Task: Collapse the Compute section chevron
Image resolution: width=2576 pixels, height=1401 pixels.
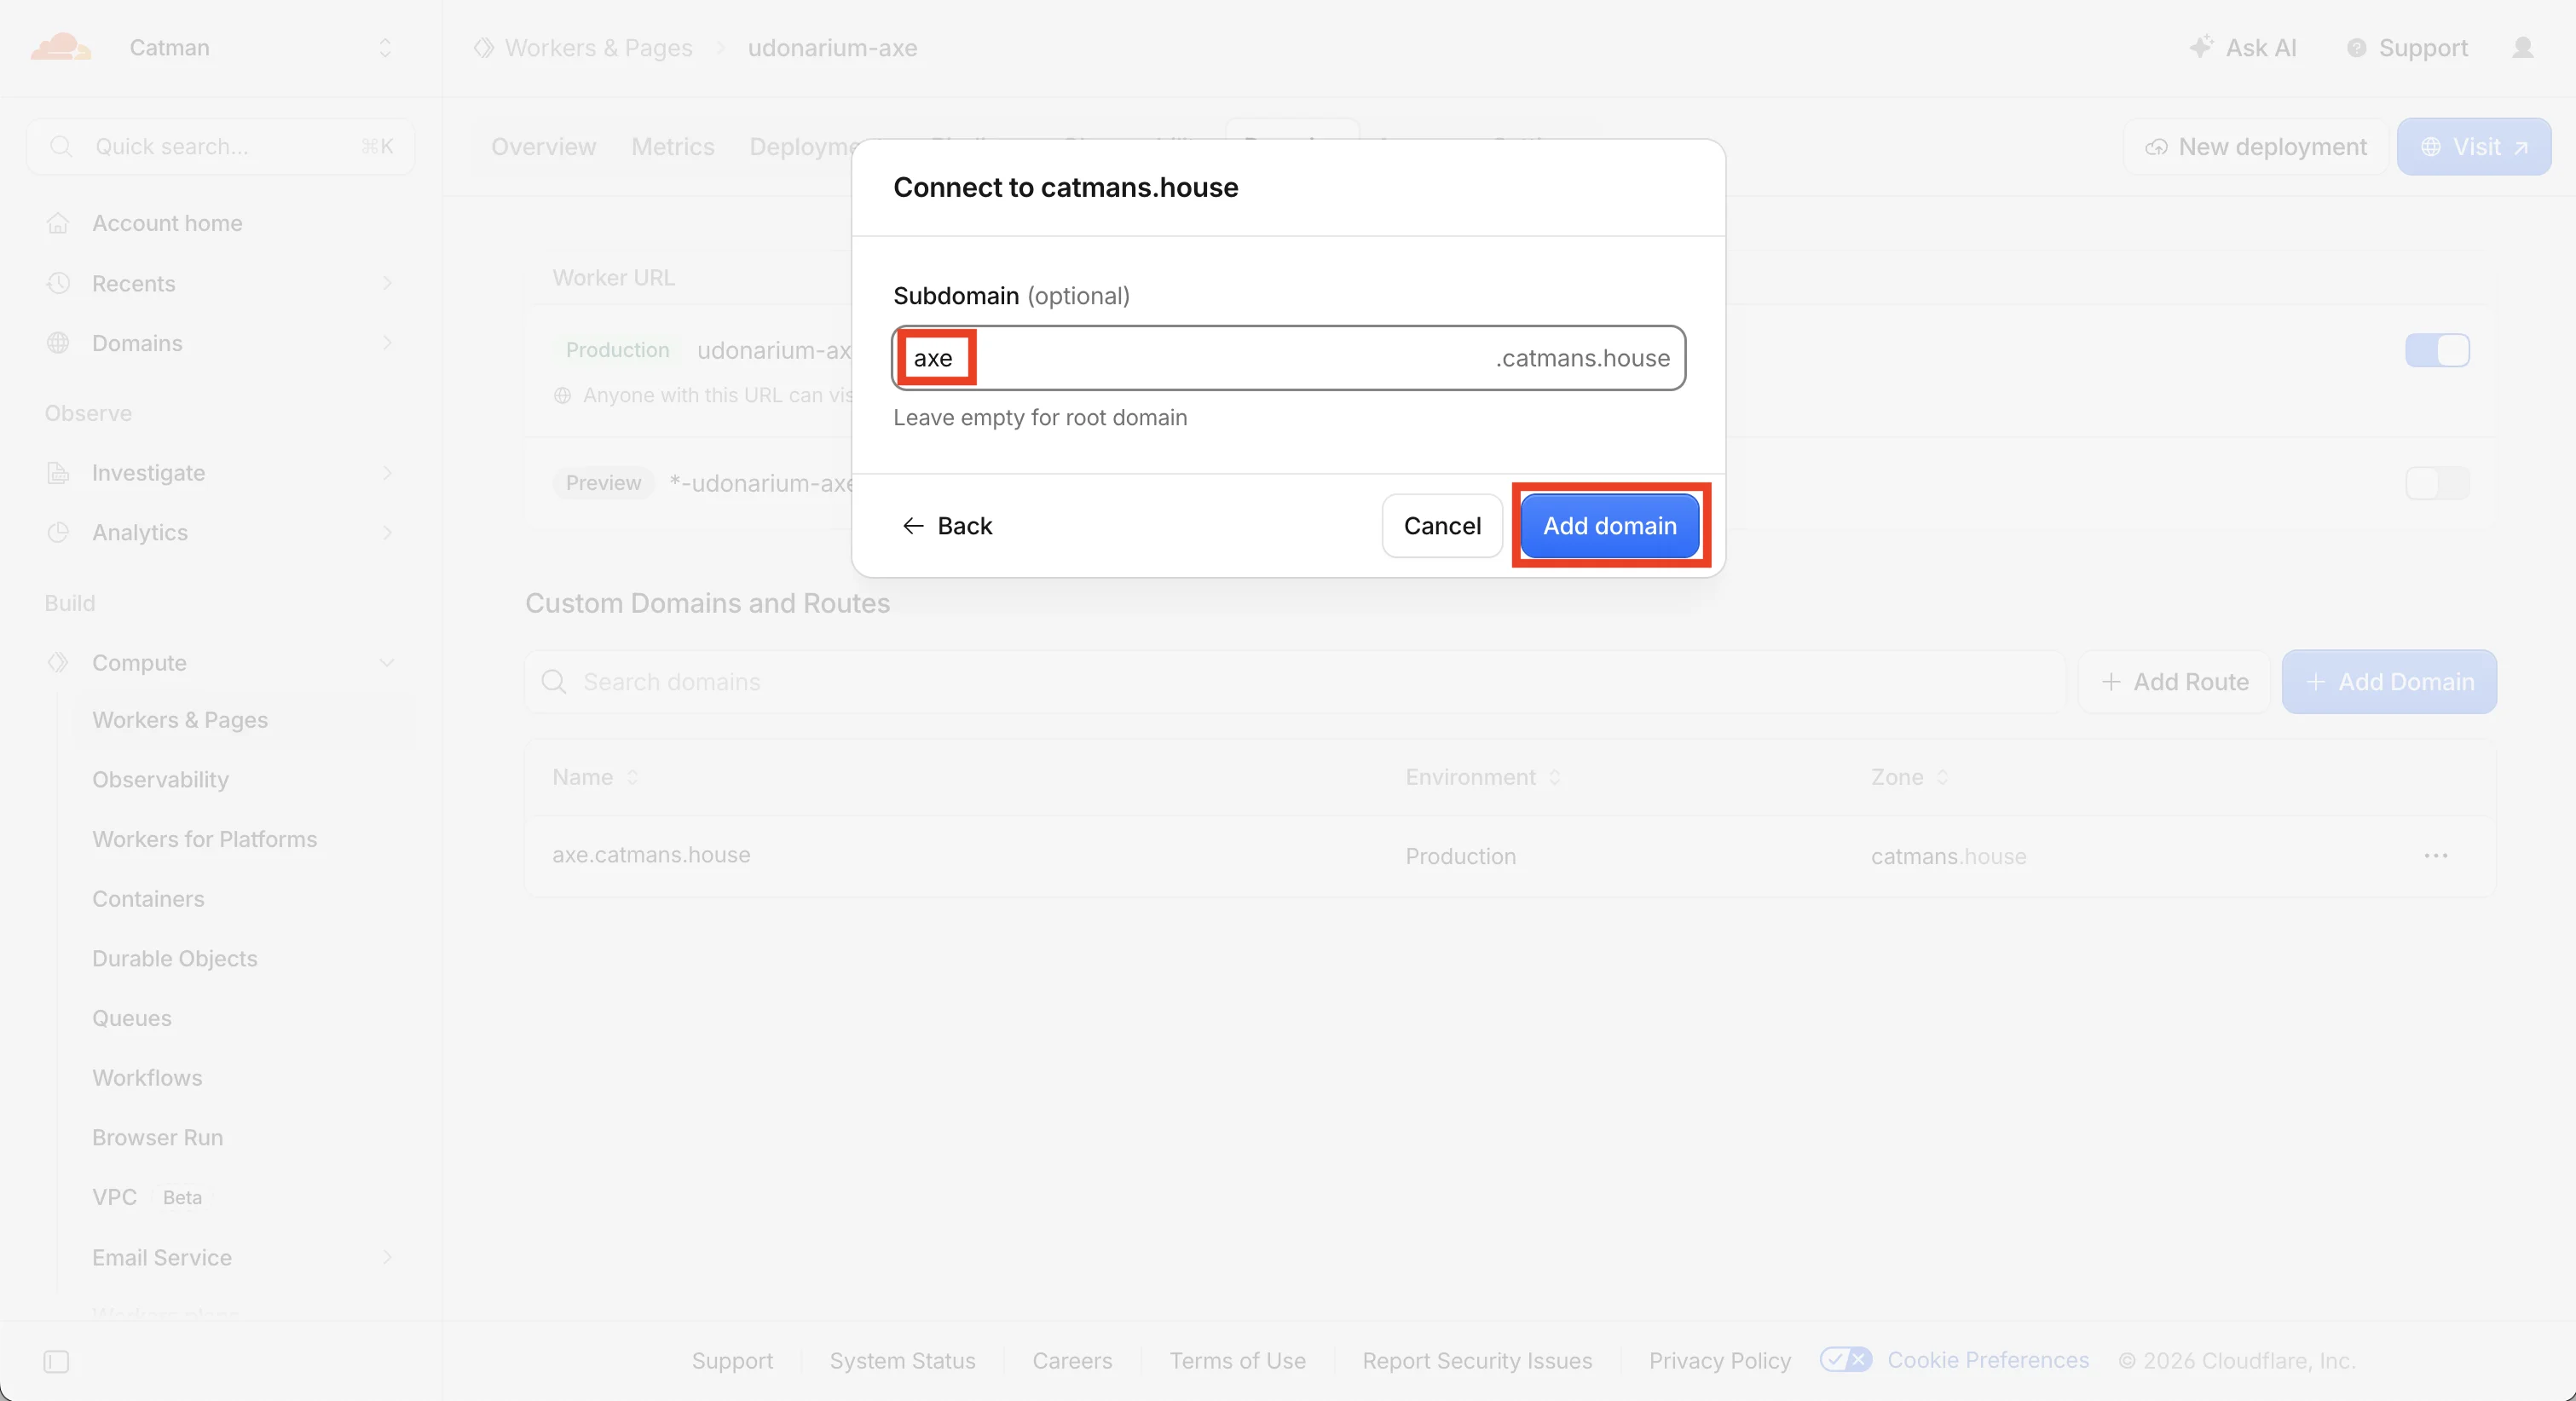Action: click(387, 663)
